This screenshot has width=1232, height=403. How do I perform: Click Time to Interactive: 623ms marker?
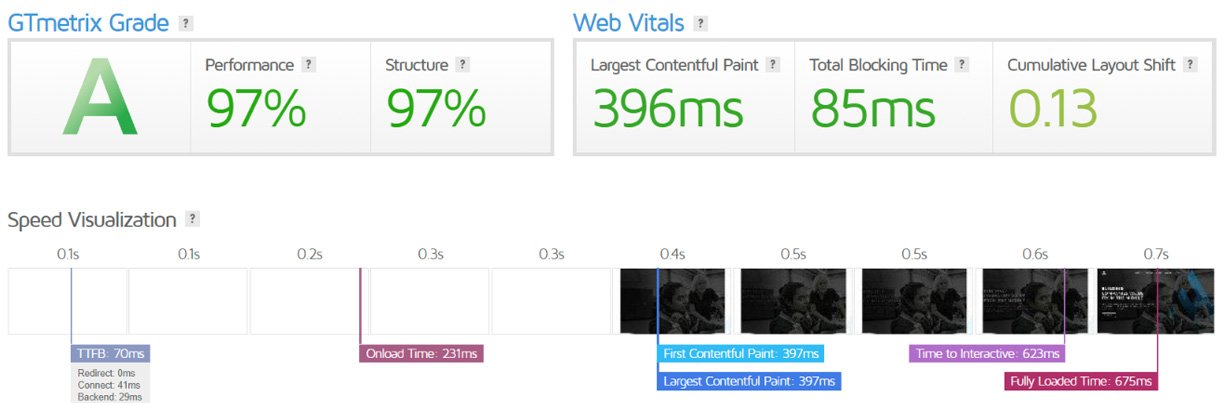[x=987, y=354]
